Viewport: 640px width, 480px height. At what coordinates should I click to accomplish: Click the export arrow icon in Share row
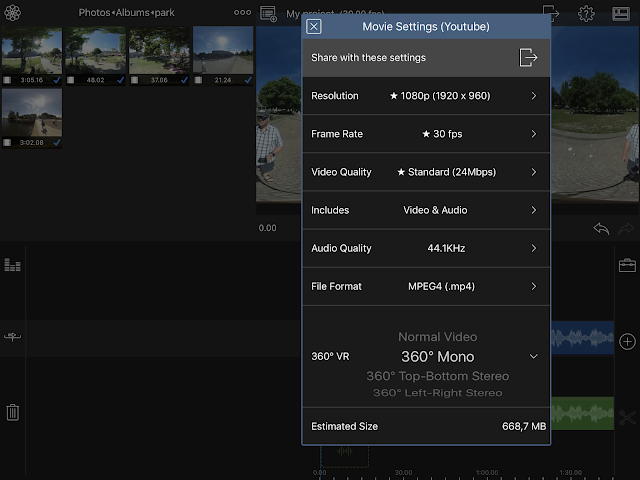tap(528, 58)
